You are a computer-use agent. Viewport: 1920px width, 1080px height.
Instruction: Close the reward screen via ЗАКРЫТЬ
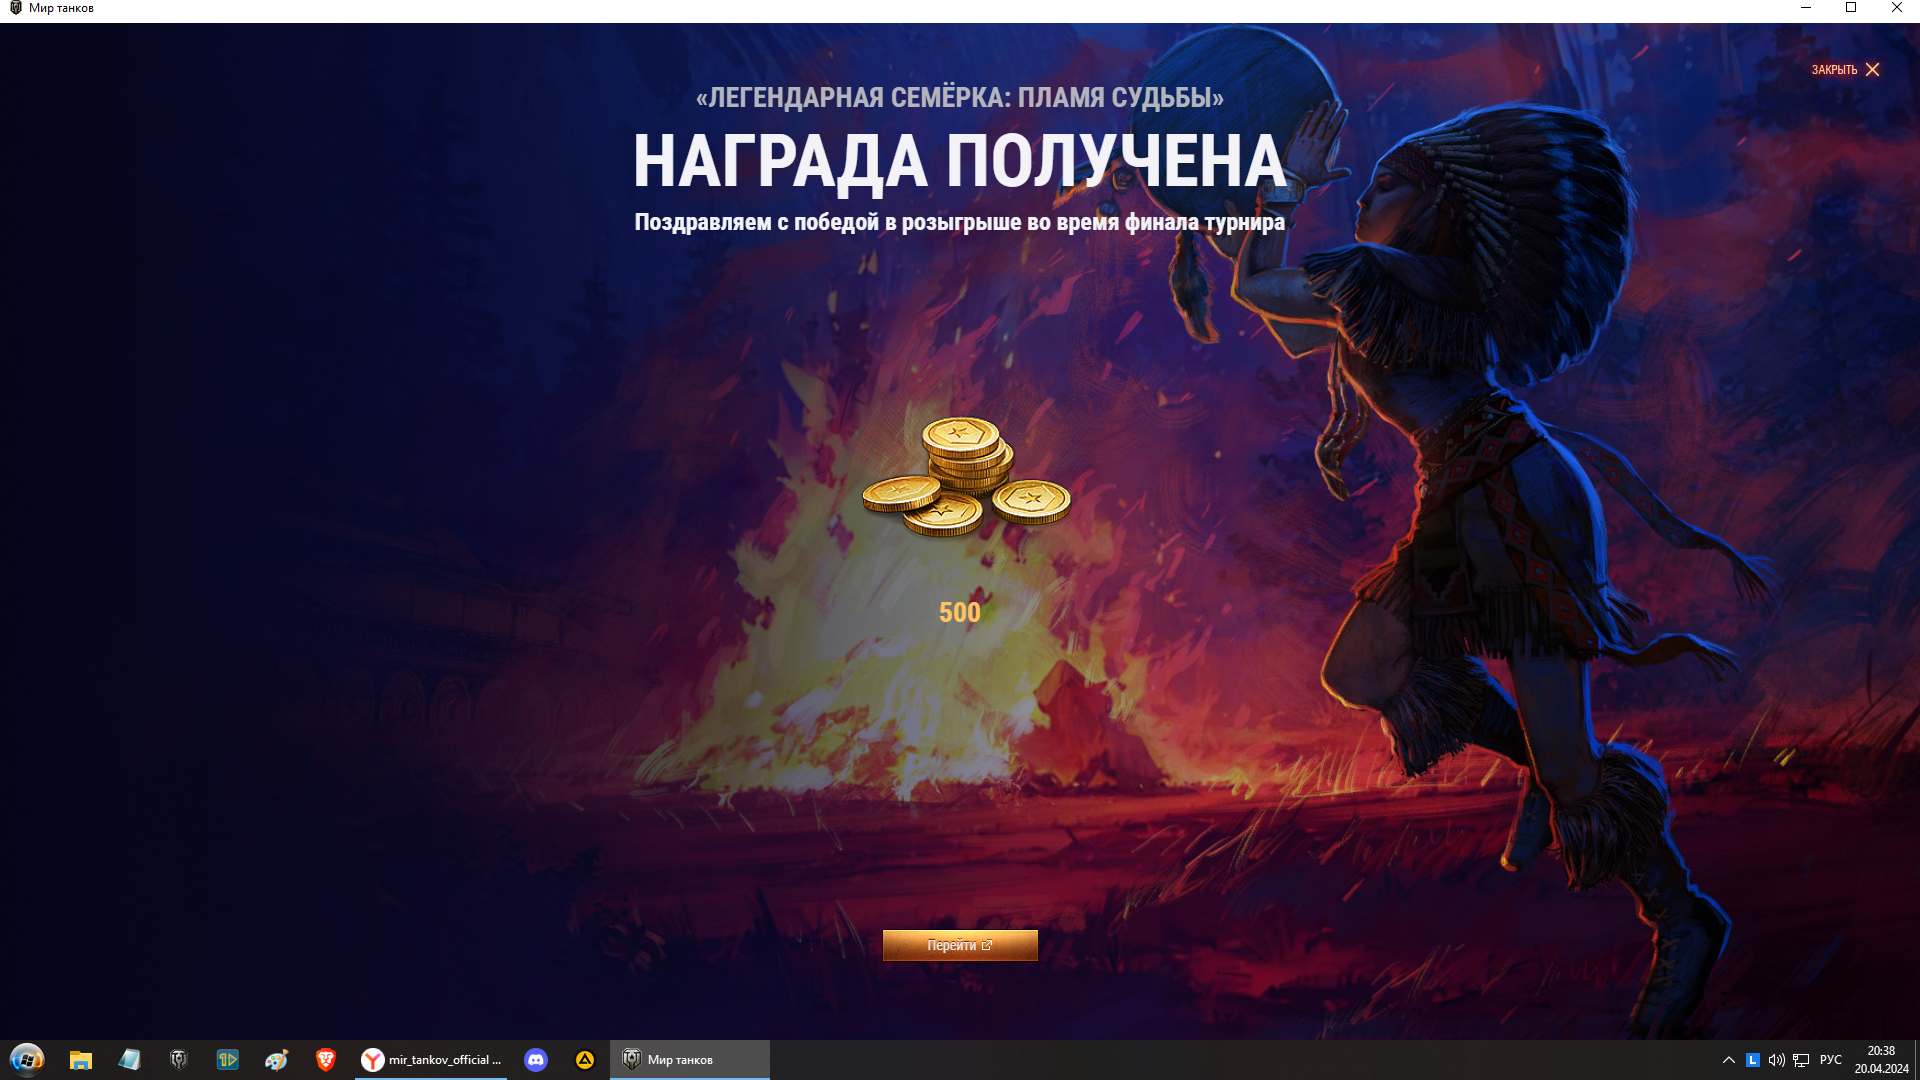1845,70
